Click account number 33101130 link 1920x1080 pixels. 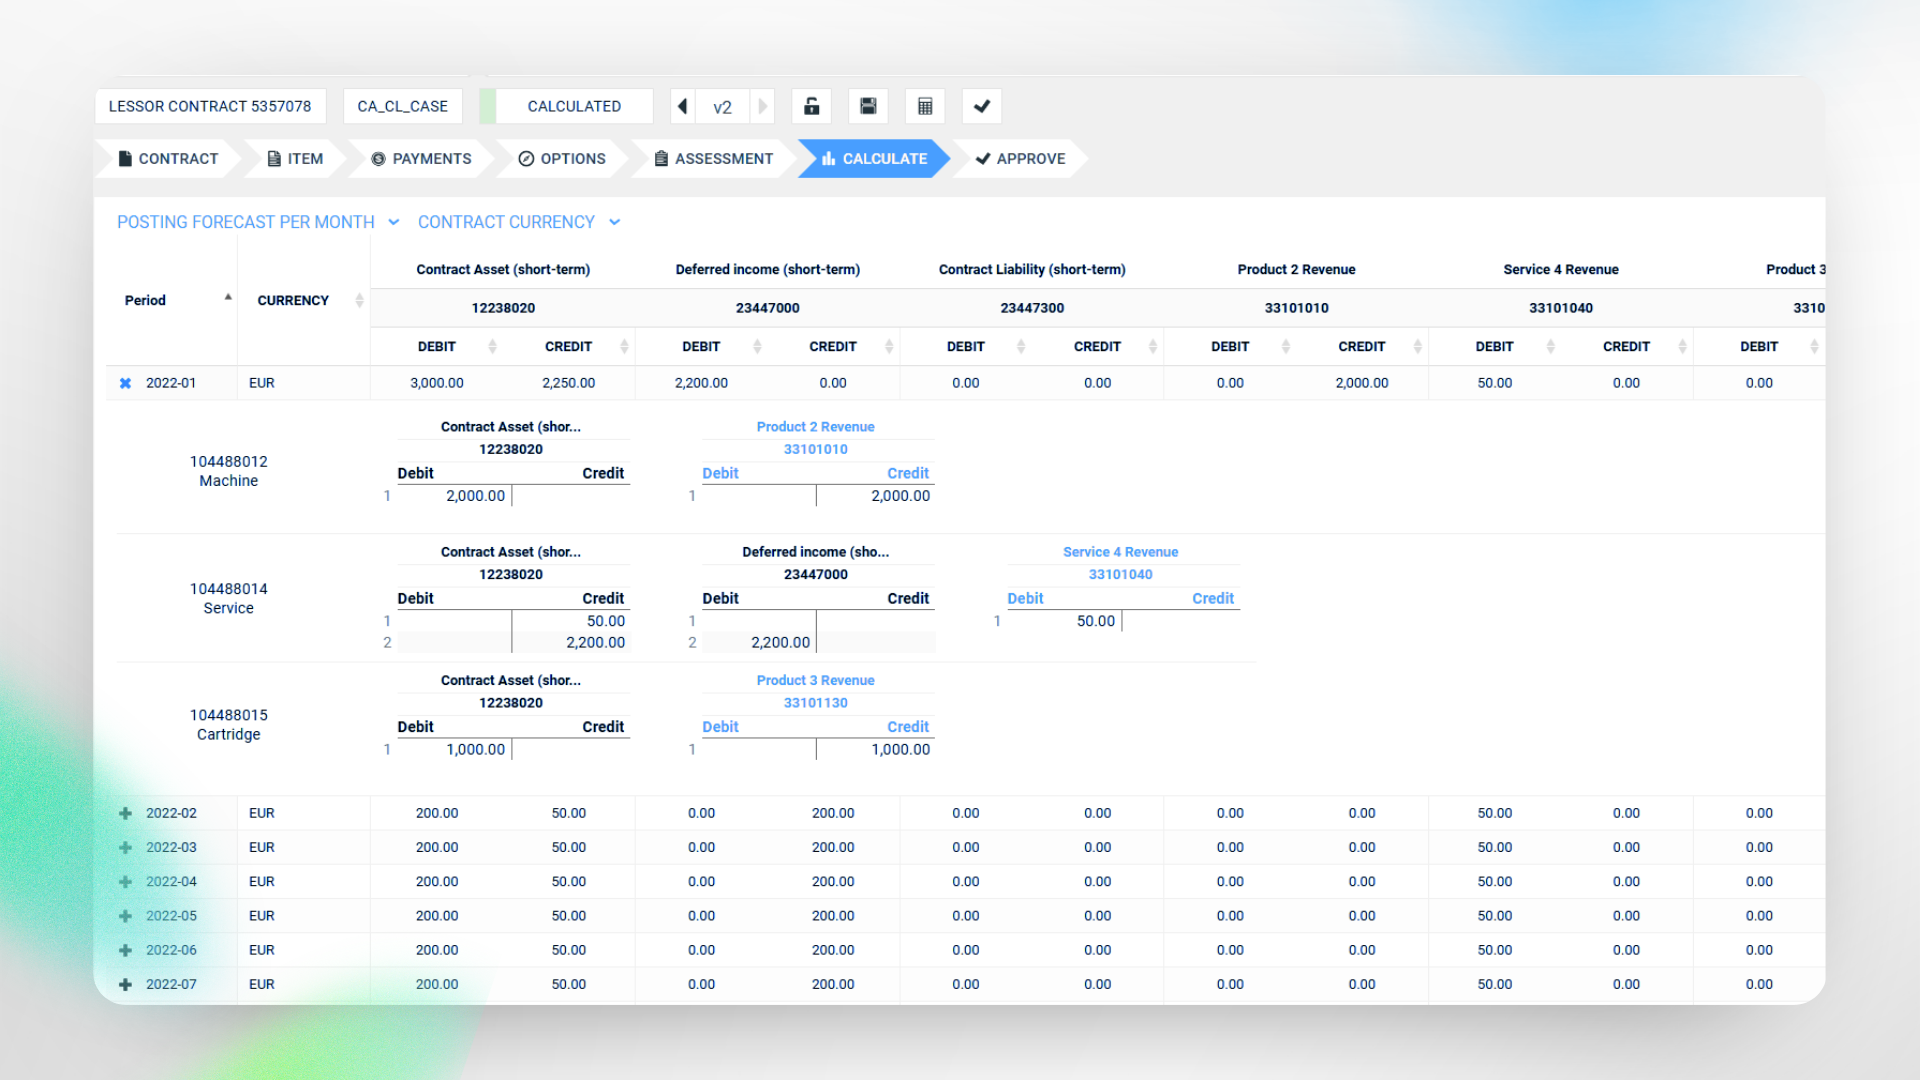815,703
